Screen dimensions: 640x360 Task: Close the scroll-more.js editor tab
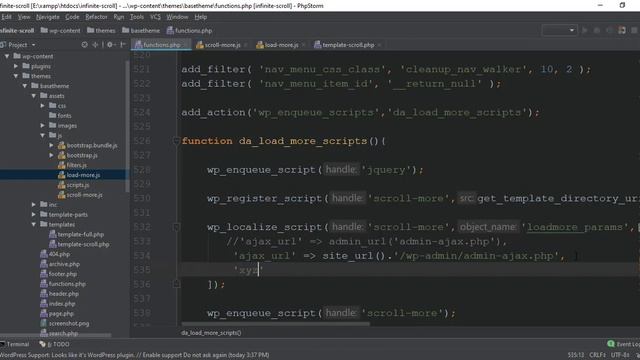(245, 45)
